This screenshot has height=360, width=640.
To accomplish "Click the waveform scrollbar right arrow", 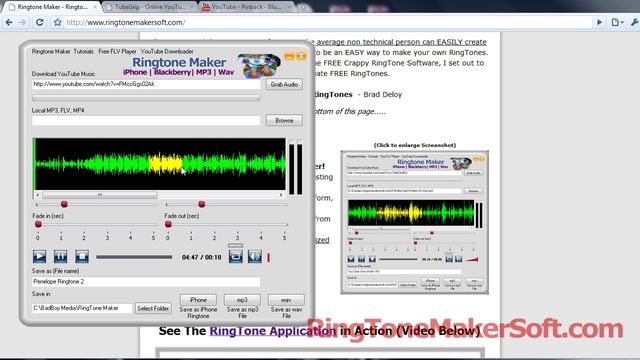I will click(281, 195).
